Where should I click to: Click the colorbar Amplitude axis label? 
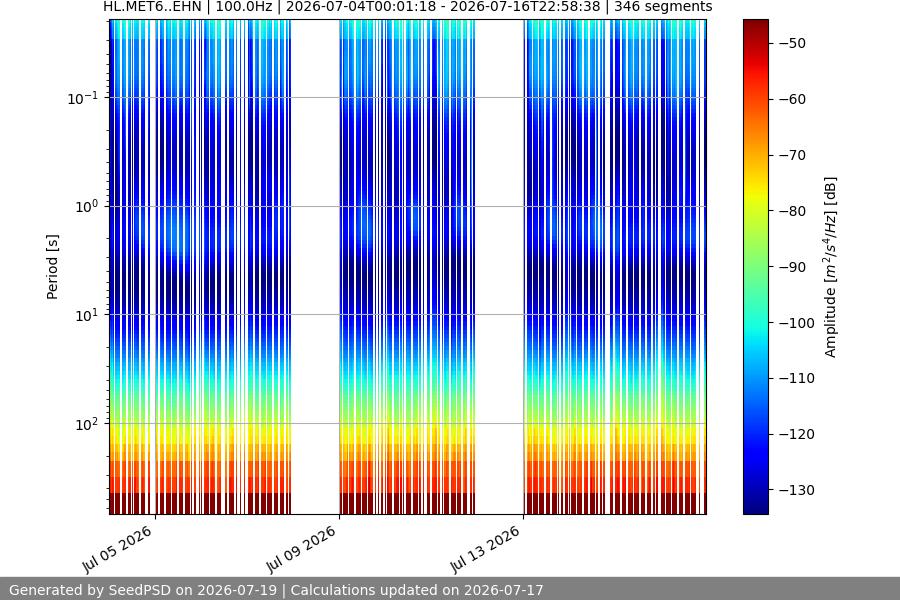point(830,267)
